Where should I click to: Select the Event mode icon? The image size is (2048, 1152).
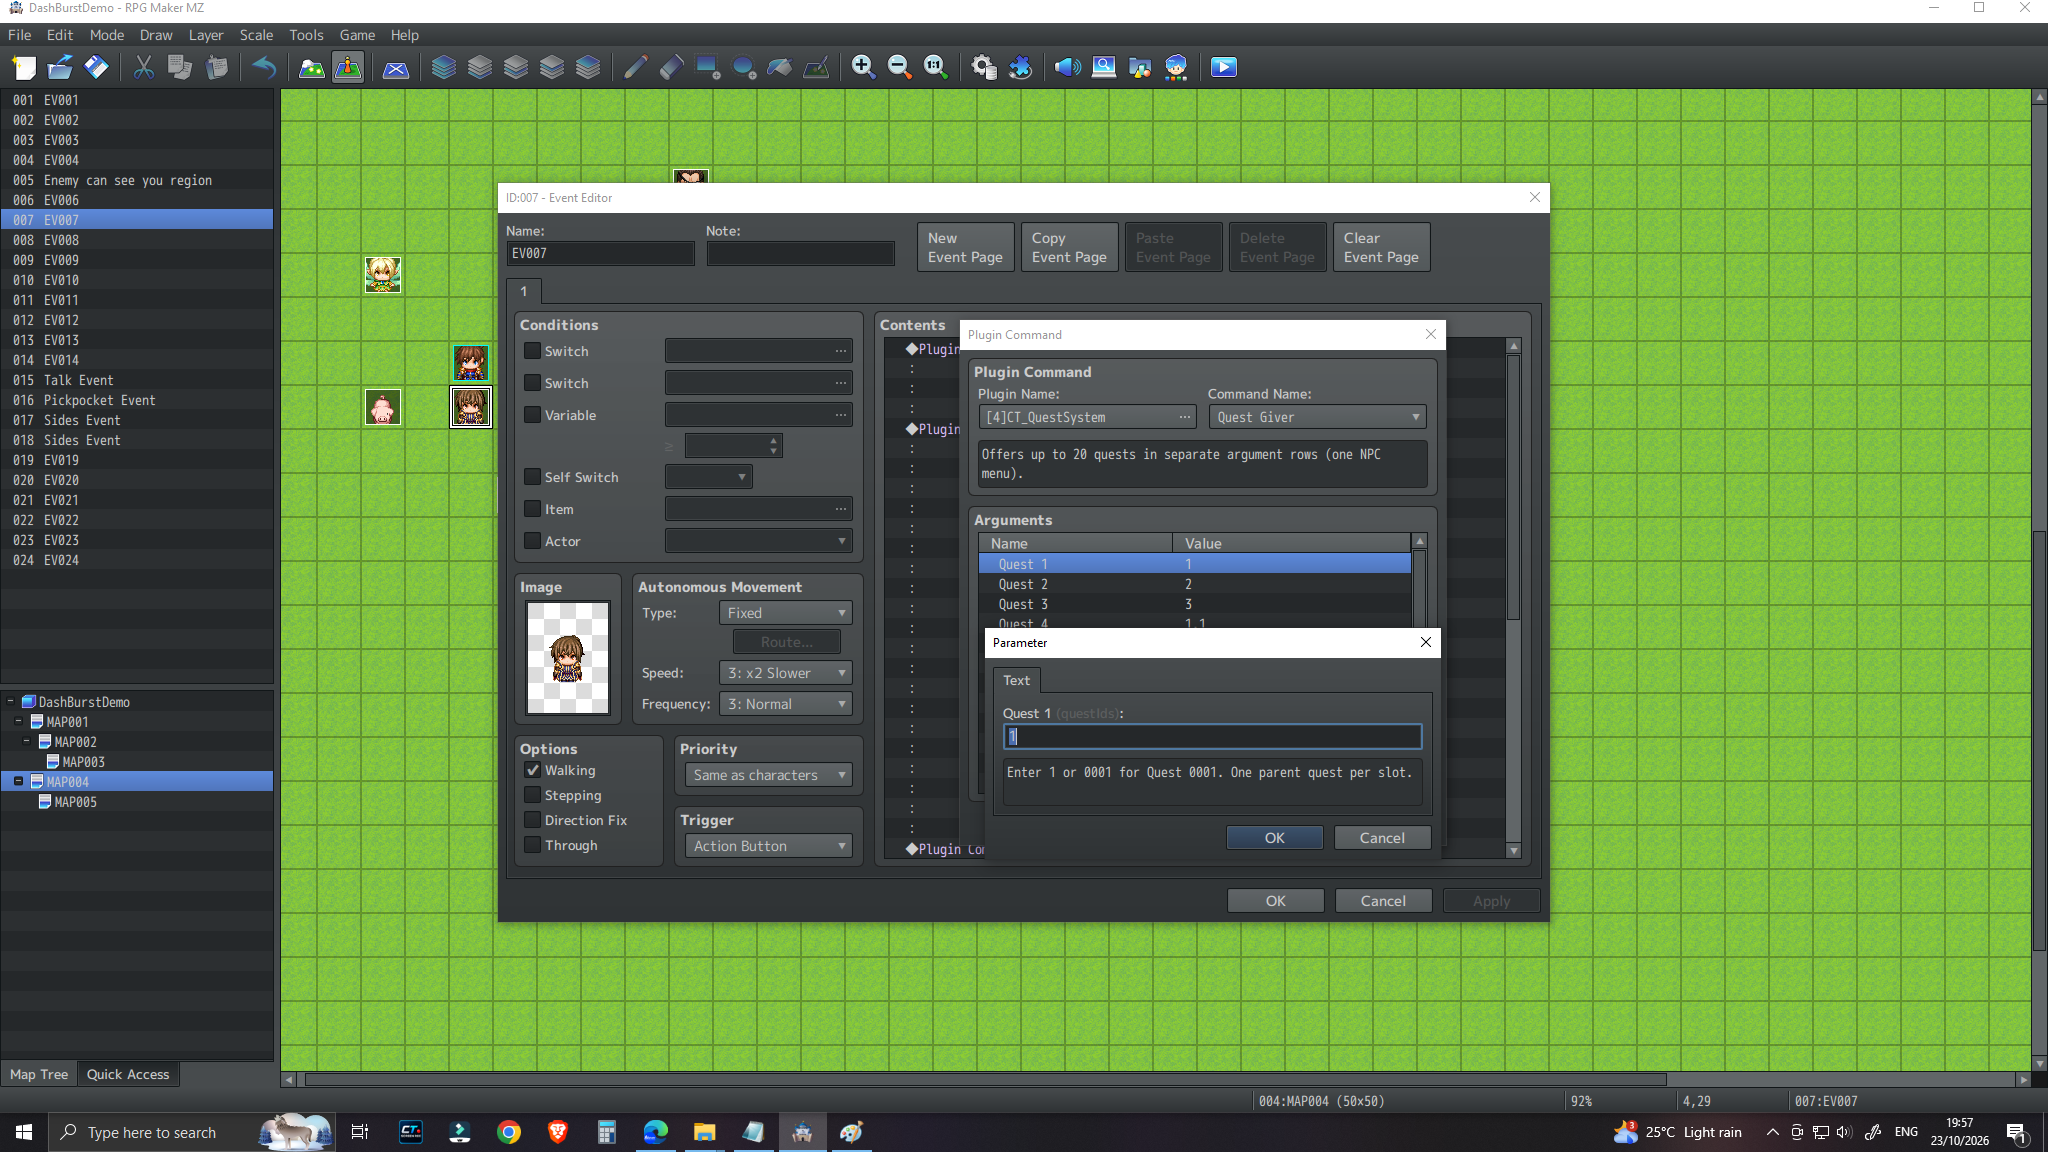tap(348, 67)
